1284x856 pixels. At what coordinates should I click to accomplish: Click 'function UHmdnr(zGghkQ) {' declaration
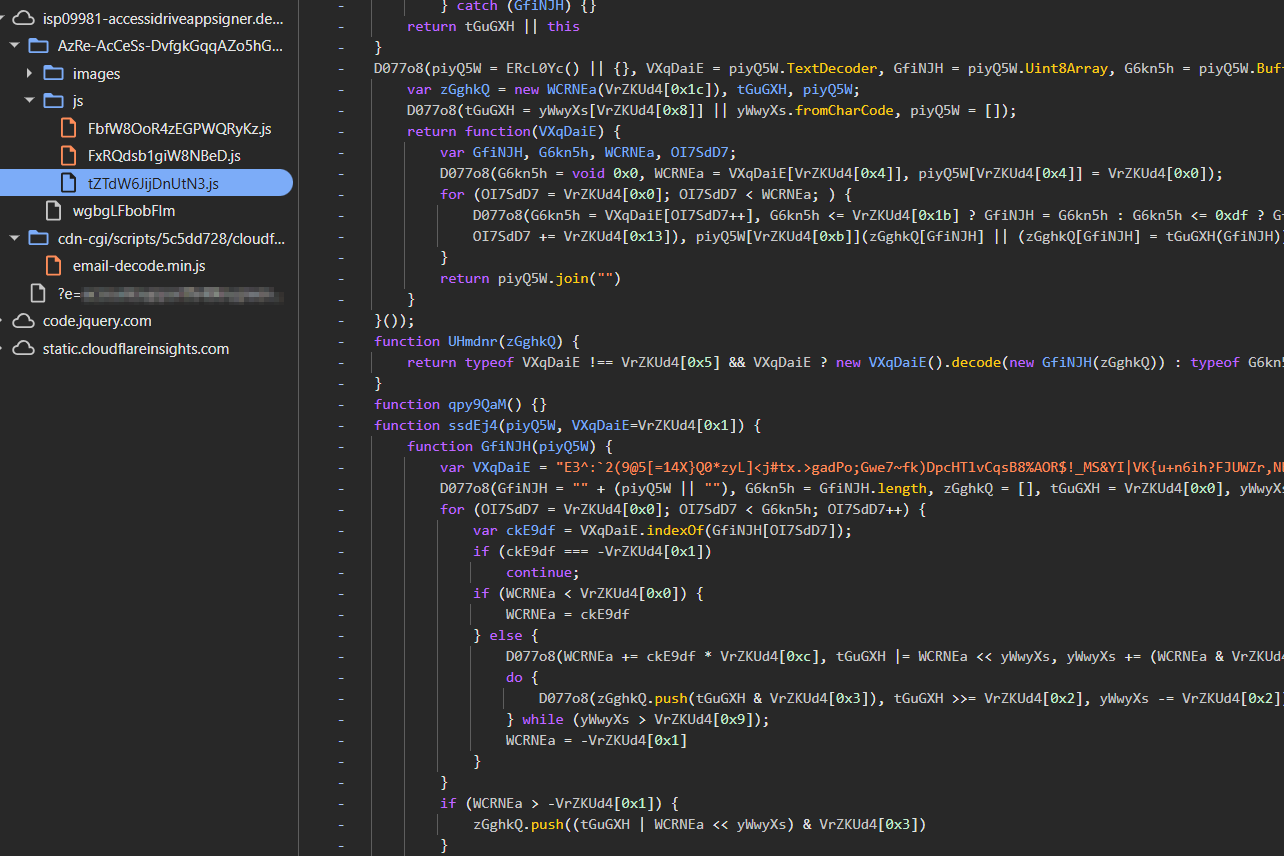[476, 341]
